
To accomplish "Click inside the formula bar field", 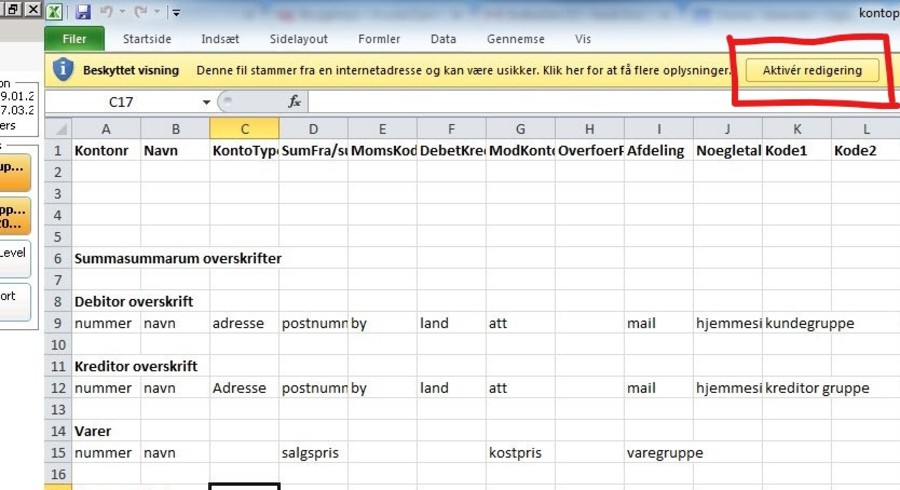I will (x=604, y=102).
